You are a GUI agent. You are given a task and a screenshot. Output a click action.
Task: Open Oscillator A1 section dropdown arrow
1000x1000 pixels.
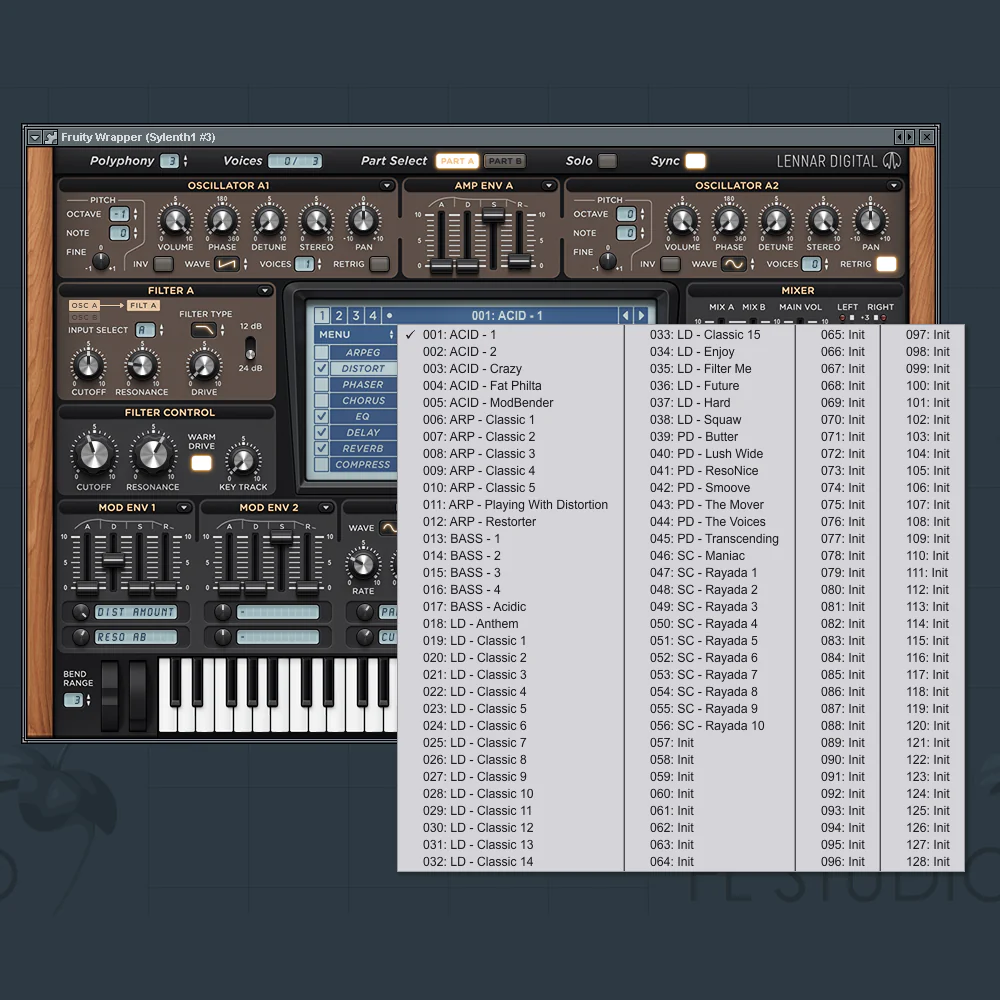tap(386, 186)
